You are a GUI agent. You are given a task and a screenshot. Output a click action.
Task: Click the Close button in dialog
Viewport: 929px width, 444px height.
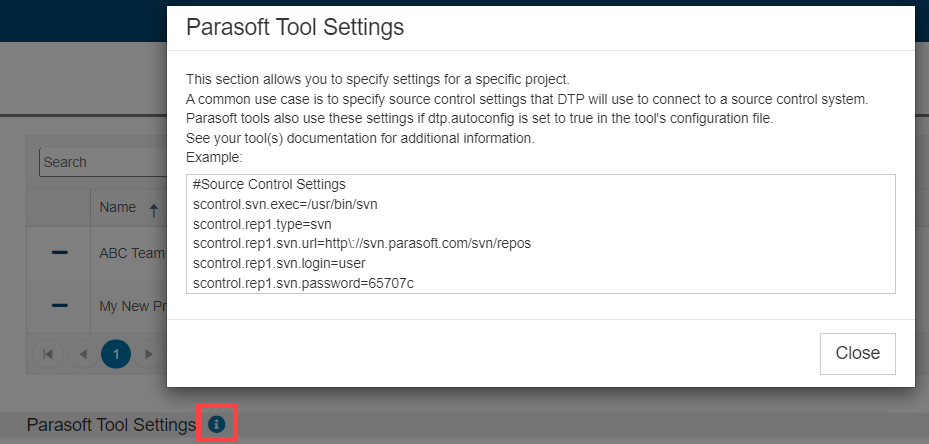pos(857,353)
